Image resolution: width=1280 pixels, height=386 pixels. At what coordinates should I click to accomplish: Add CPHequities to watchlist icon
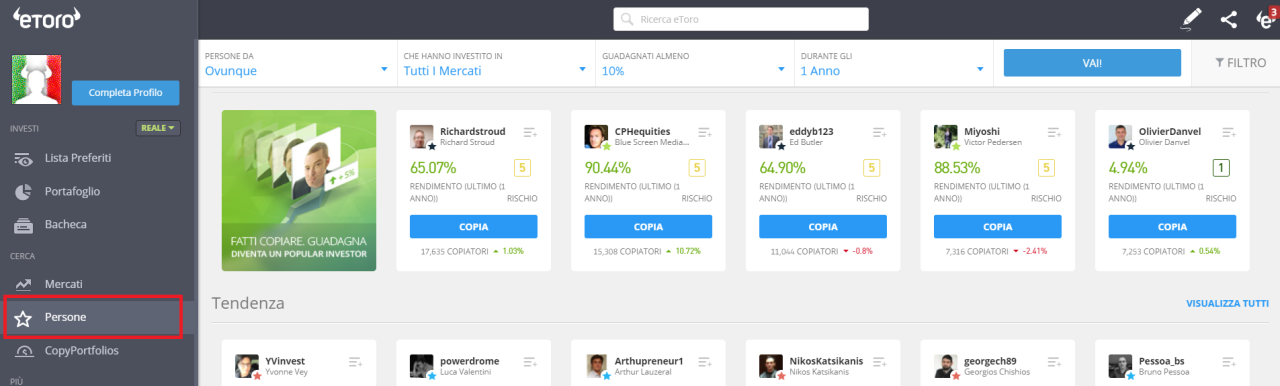tap(705, 132)
